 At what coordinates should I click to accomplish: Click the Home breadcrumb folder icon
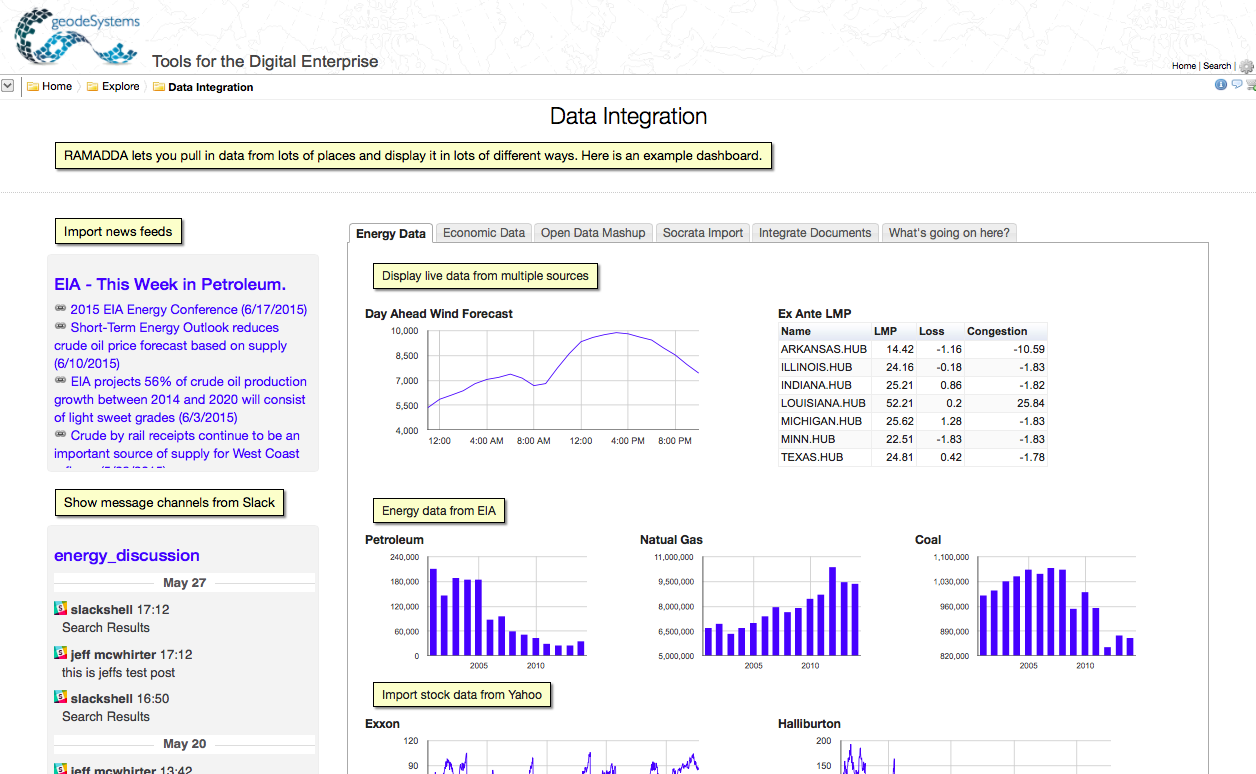click(33, 87)
